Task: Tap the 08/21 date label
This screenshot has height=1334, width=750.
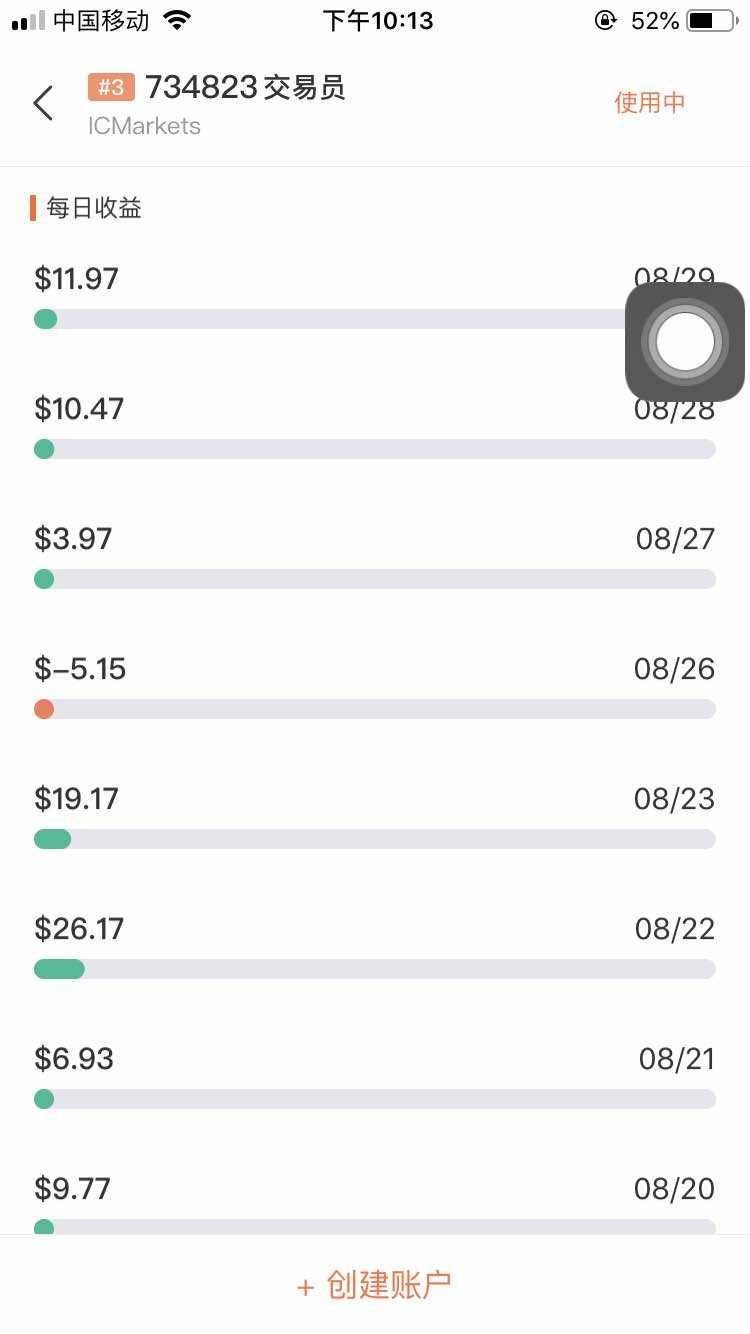Action: click(x=677, y=1059)
